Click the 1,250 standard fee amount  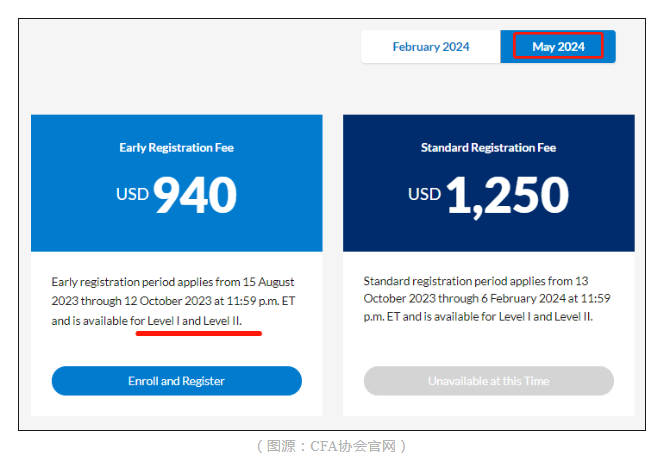click(x=507, y=195)
